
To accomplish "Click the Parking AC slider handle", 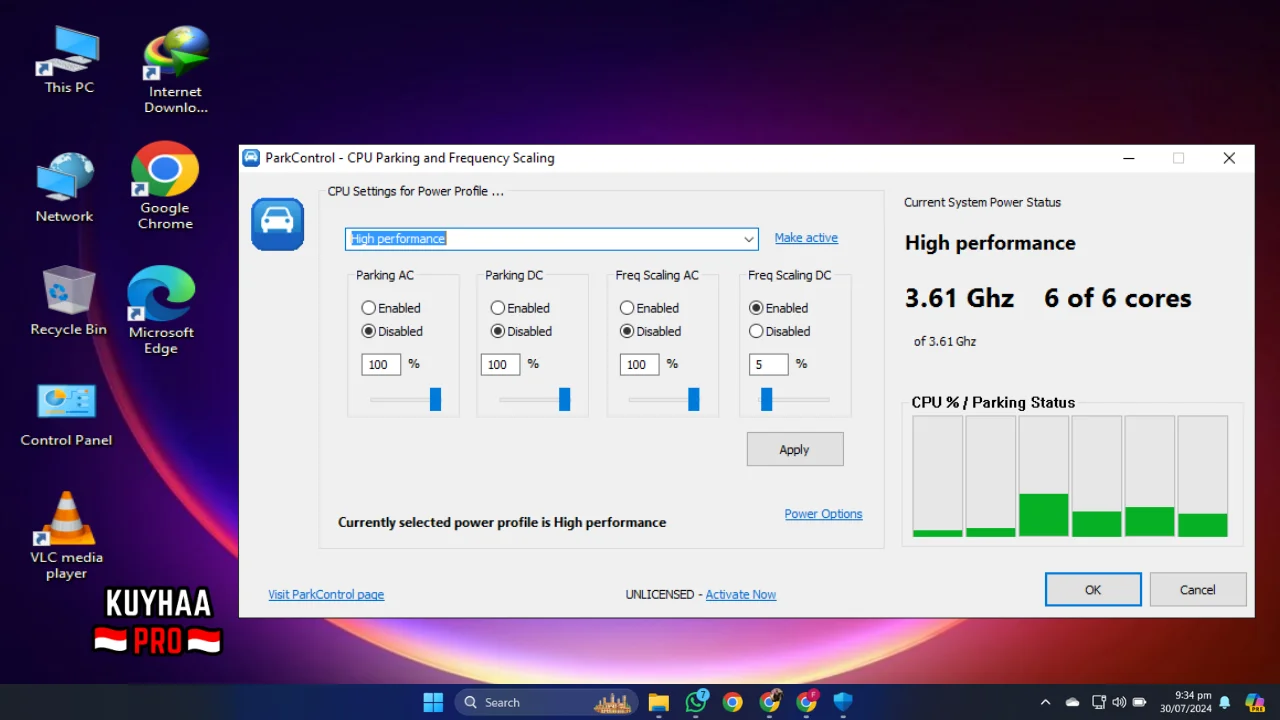I will tap(435, 399).
